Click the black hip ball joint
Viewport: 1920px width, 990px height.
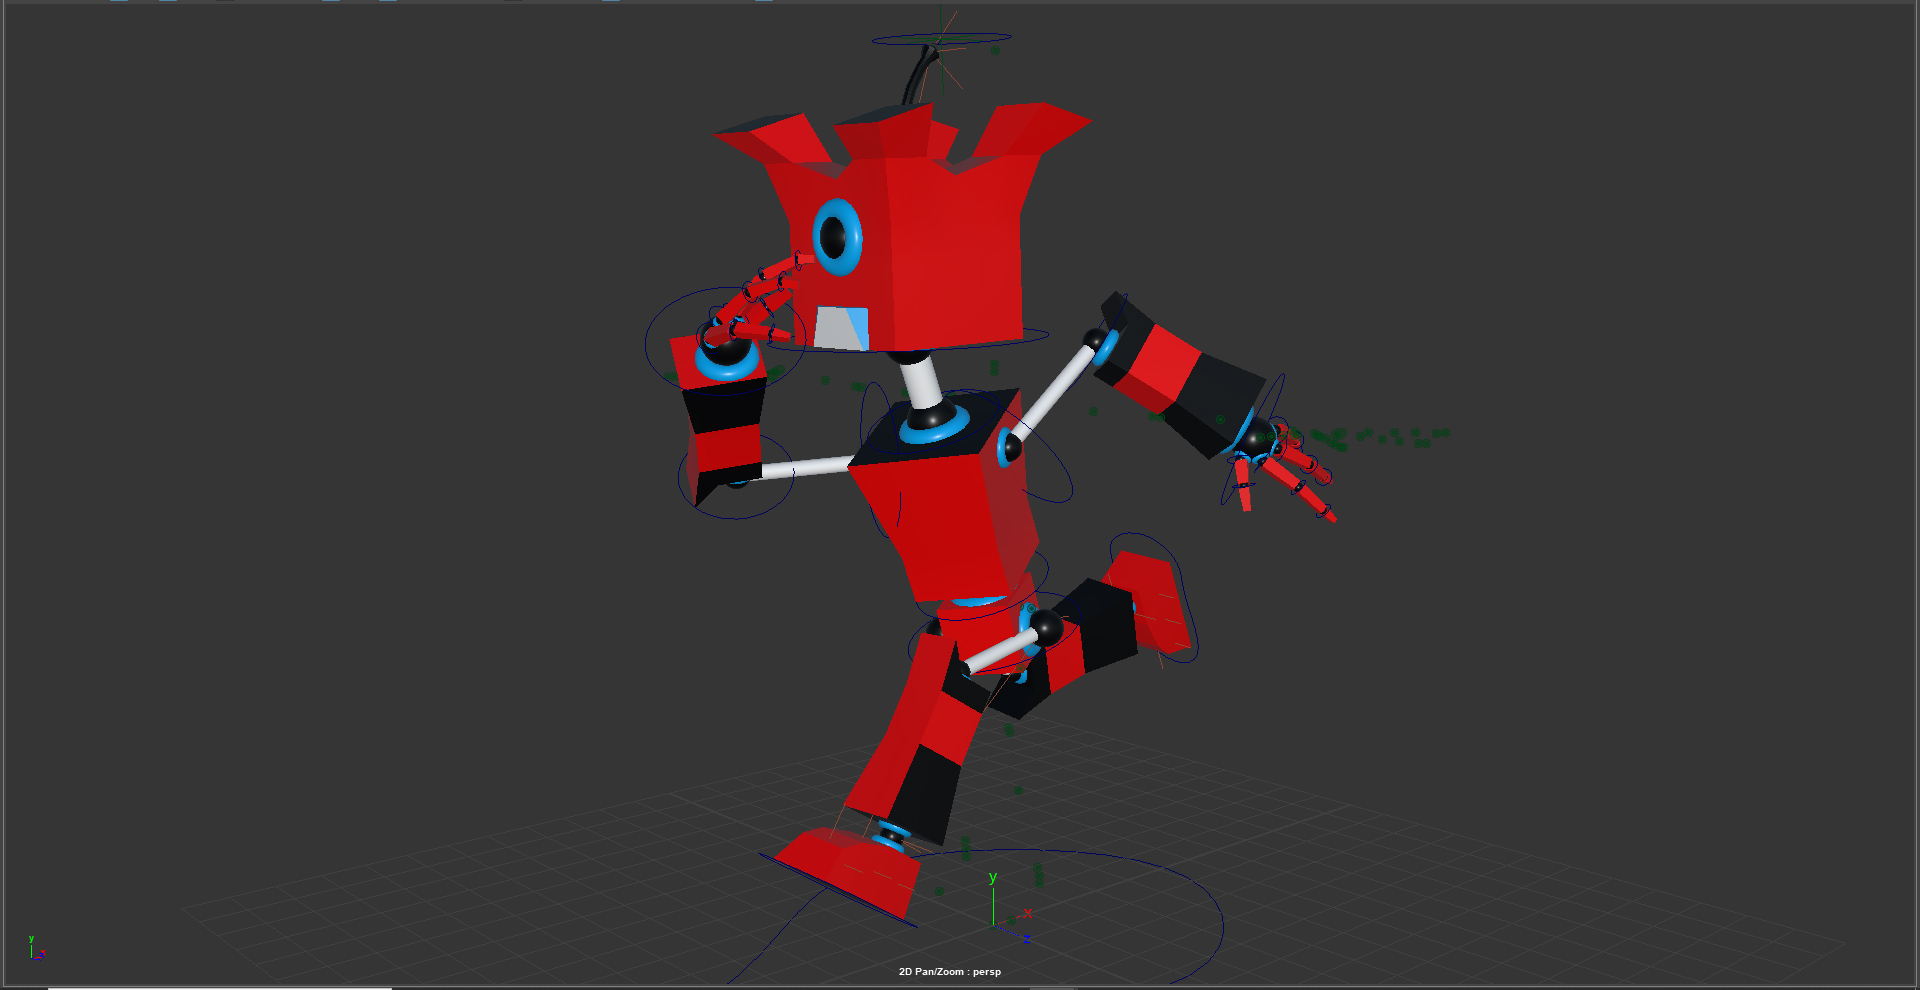tap(1046, 627)
